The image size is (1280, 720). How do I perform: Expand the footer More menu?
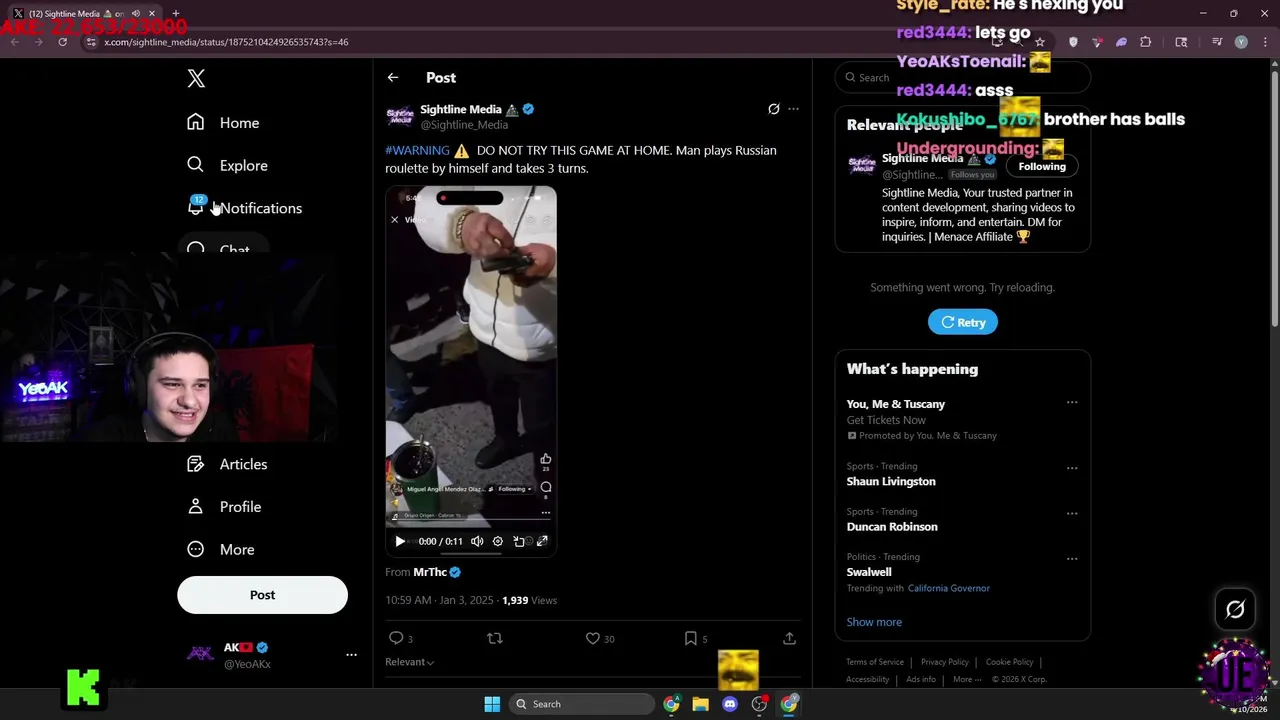click(x=967, y=679)
